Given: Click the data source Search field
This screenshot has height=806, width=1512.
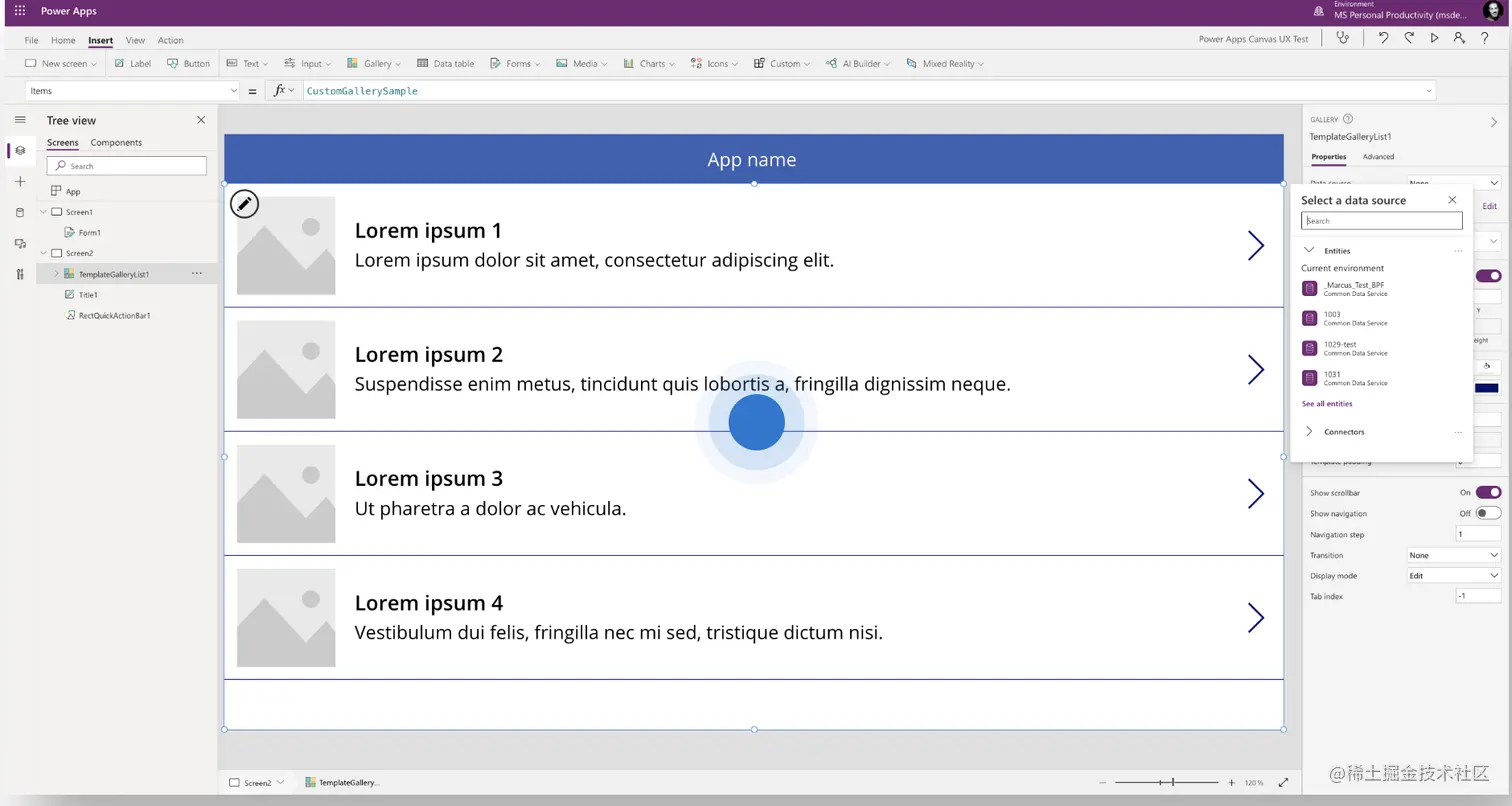Looking at the screenshot, I should pyautogui.click(x=1381, y=221).
